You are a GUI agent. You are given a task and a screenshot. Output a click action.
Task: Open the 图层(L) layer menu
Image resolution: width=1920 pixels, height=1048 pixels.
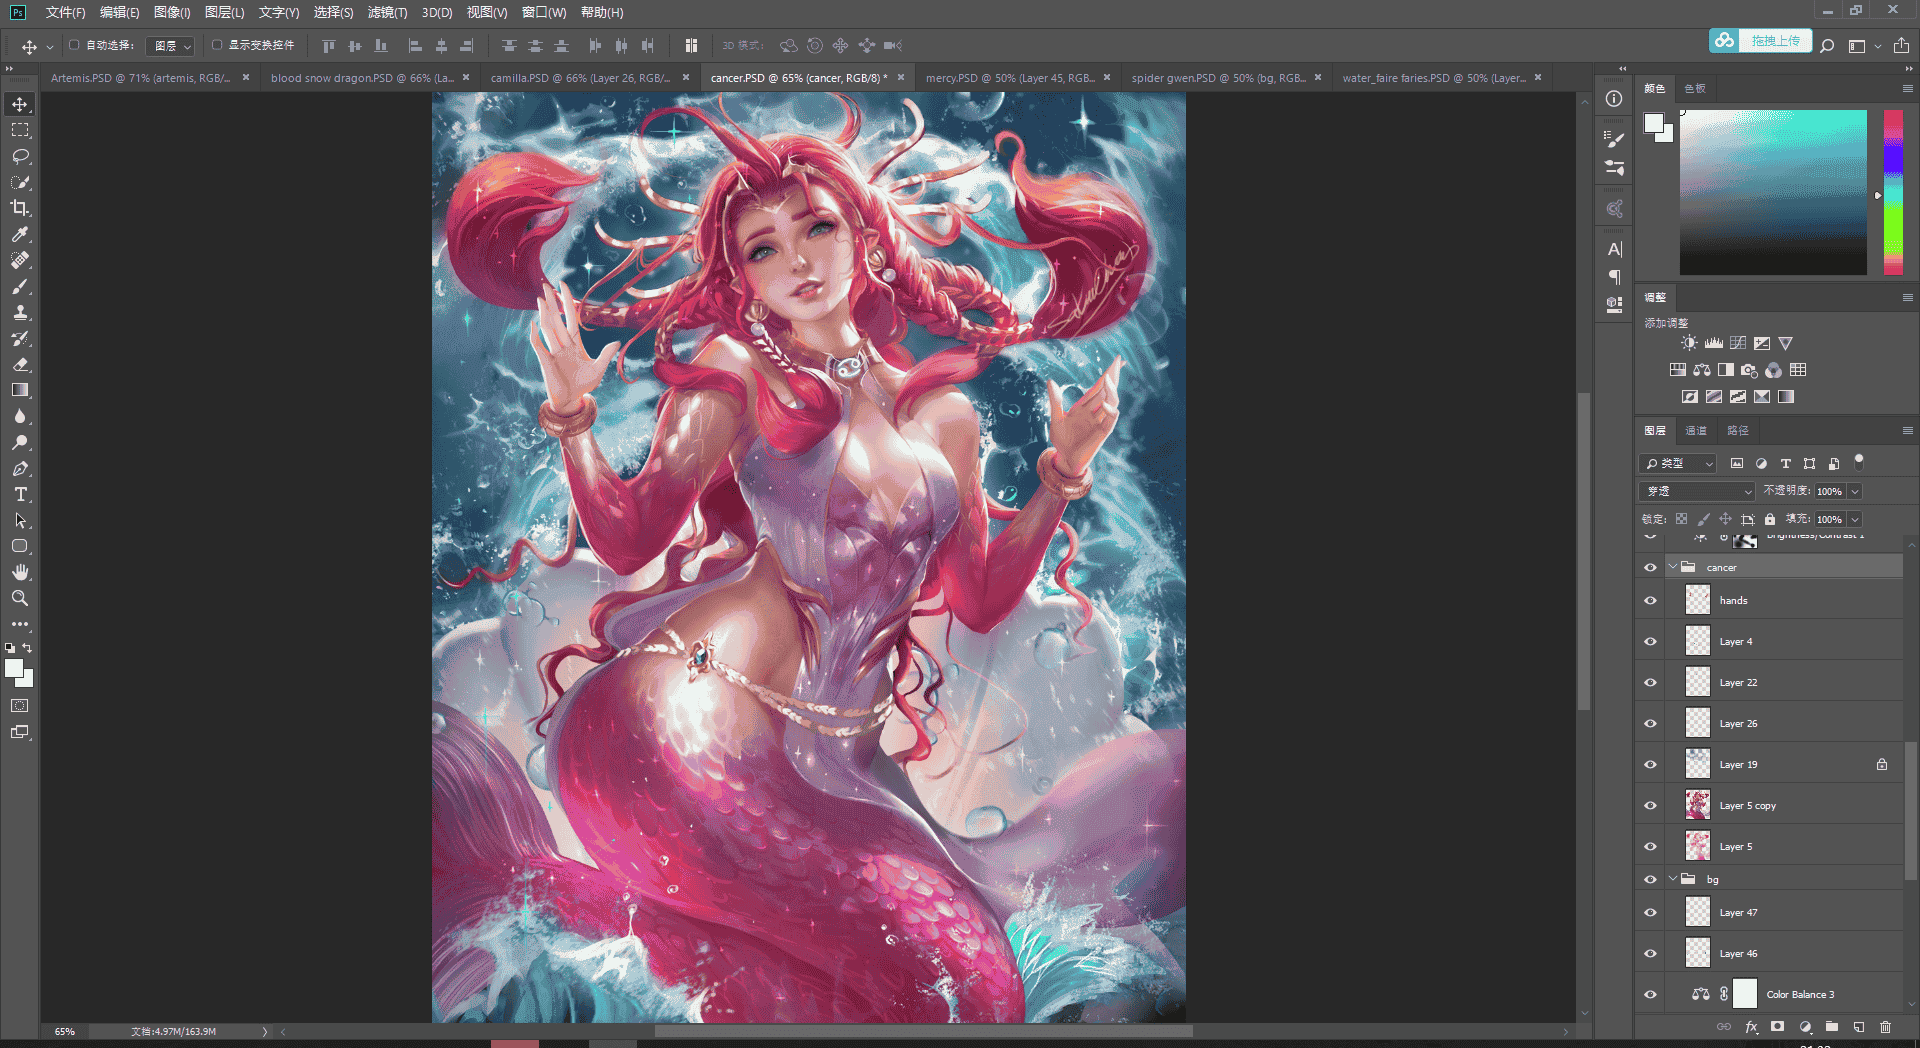click(x=224, y=12)
